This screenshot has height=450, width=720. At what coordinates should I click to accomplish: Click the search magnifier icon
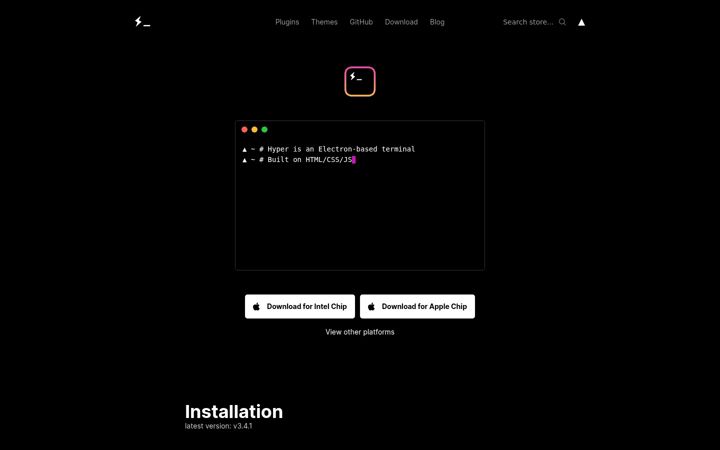click(x=562, y=22)
